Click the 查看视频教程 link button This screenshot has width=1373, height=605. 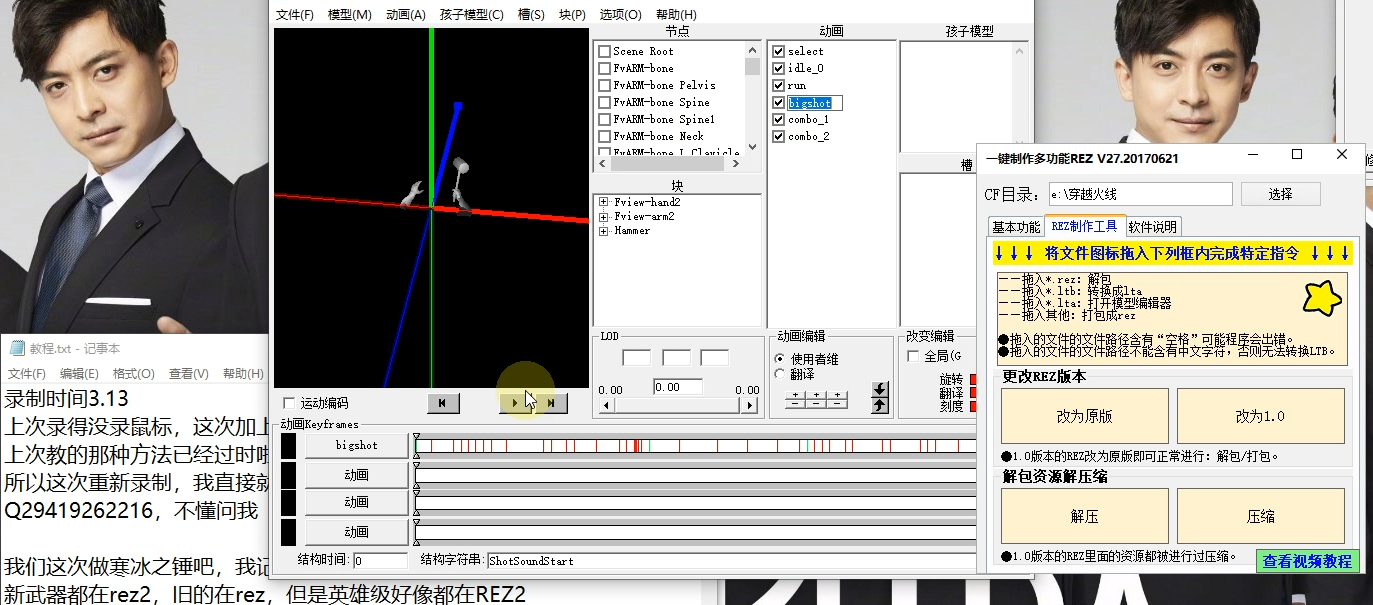(1307, 561)
